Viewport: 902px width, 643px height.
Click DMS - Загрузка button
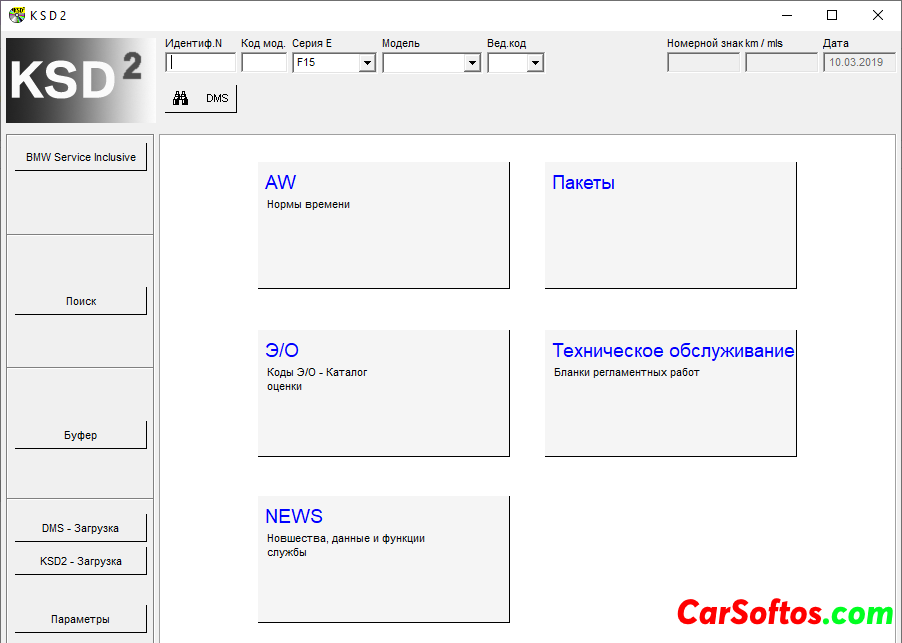click(x=81, y=528)
